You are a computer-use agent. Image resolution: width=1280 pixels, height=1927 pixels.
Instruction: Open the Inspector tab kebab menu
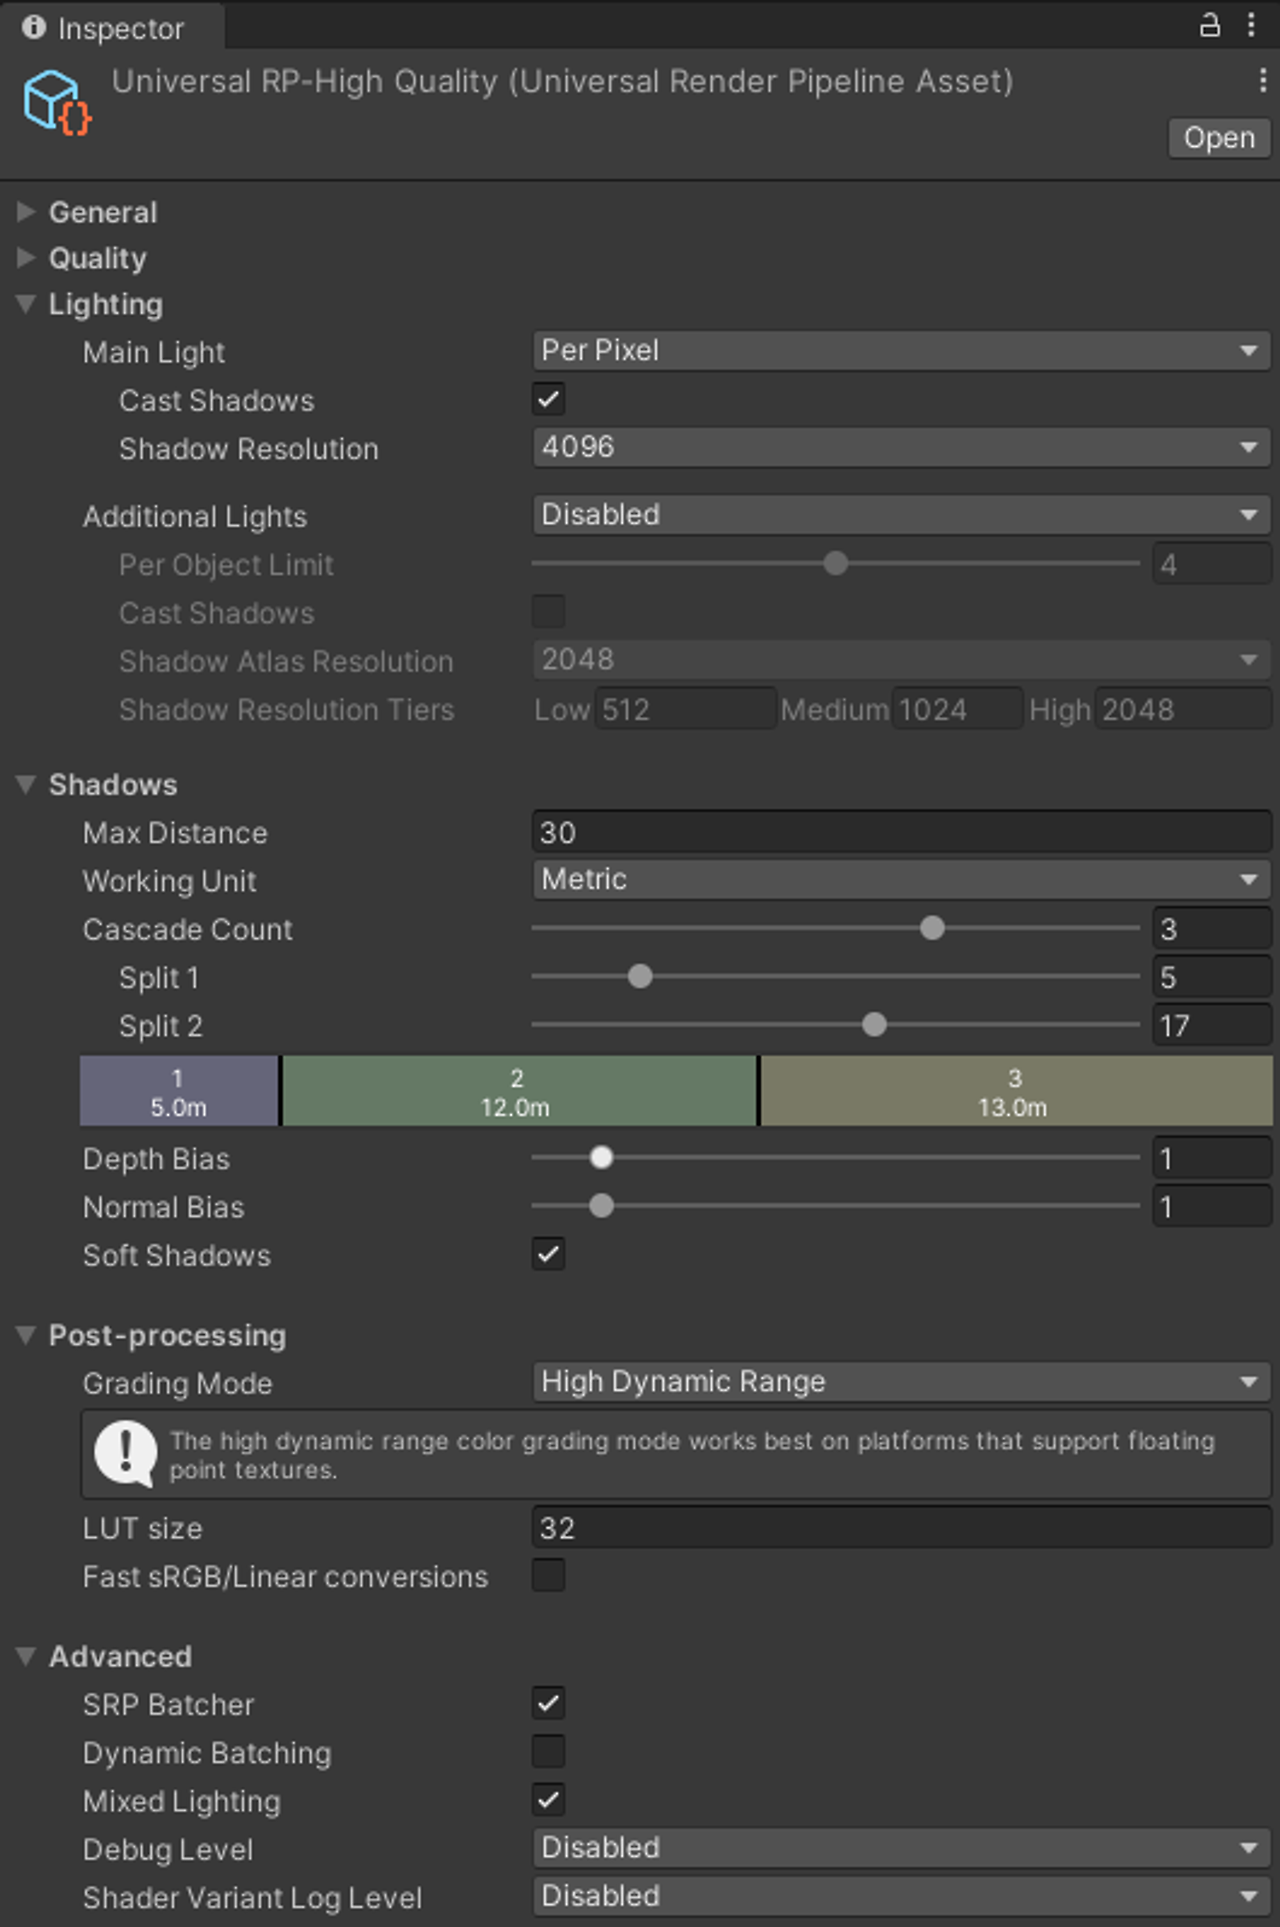(x=1251, y=25)
